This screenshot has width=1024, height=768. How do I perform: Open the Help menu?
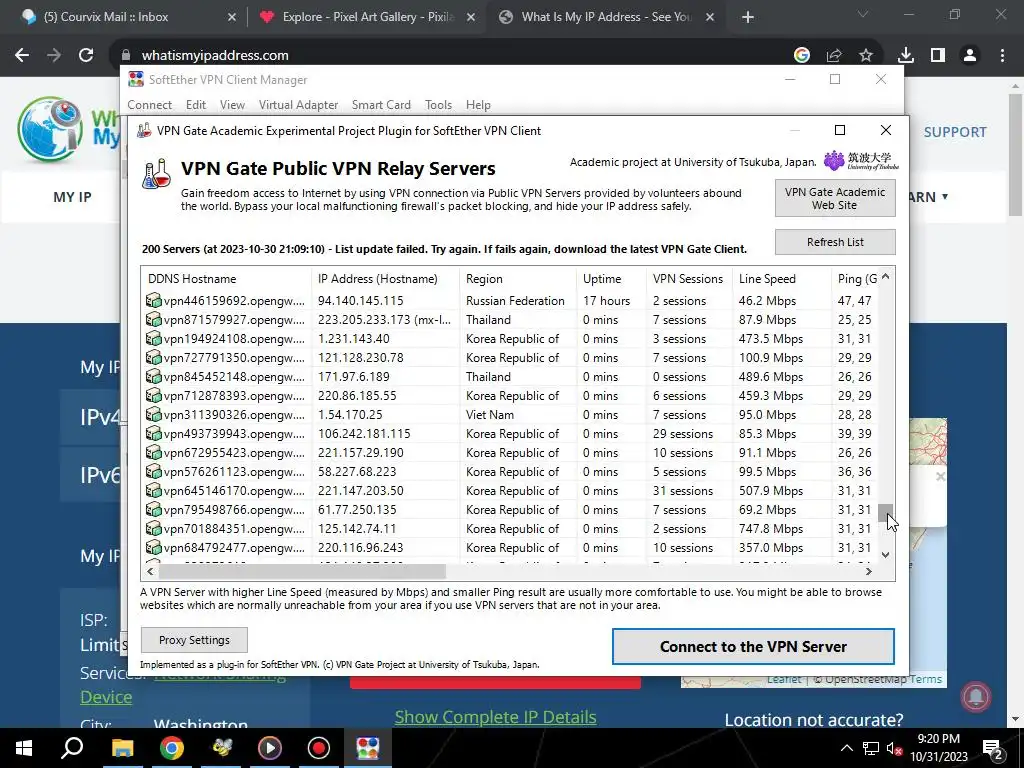(478, 104)
